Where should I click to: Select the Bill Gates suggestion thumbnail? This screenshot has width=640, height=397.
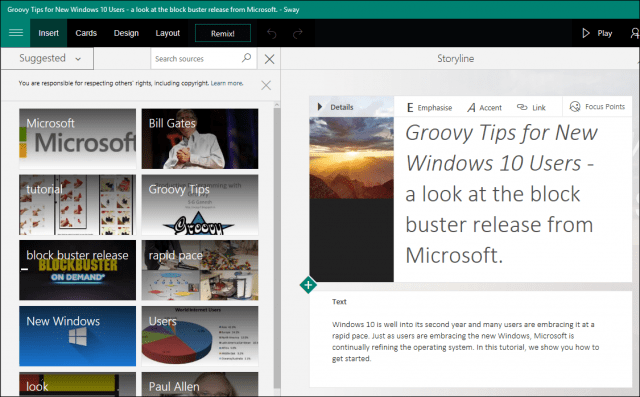pos(200,139)
